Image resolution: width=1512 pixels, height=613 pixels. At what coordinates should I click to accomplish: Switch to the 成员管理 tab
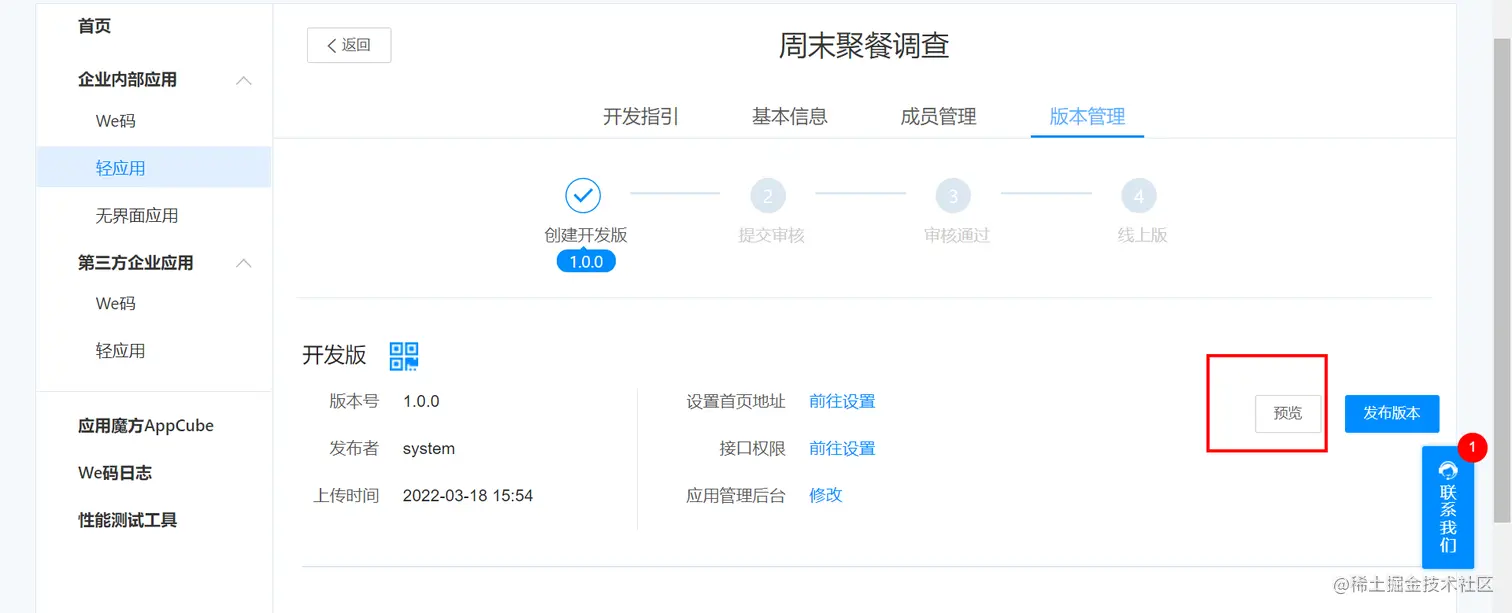pos(938,116)
